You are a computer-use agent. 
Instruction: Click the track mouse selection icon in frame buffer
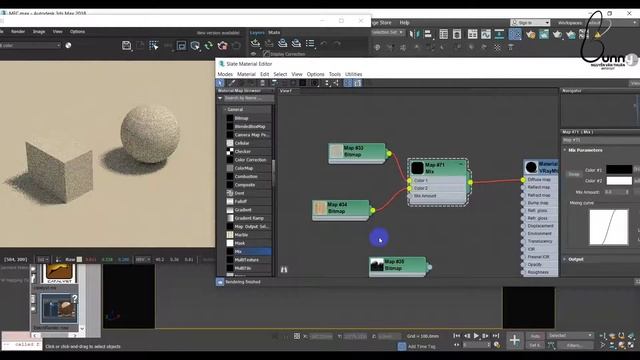pyautogui.click(x=154, y=45)
